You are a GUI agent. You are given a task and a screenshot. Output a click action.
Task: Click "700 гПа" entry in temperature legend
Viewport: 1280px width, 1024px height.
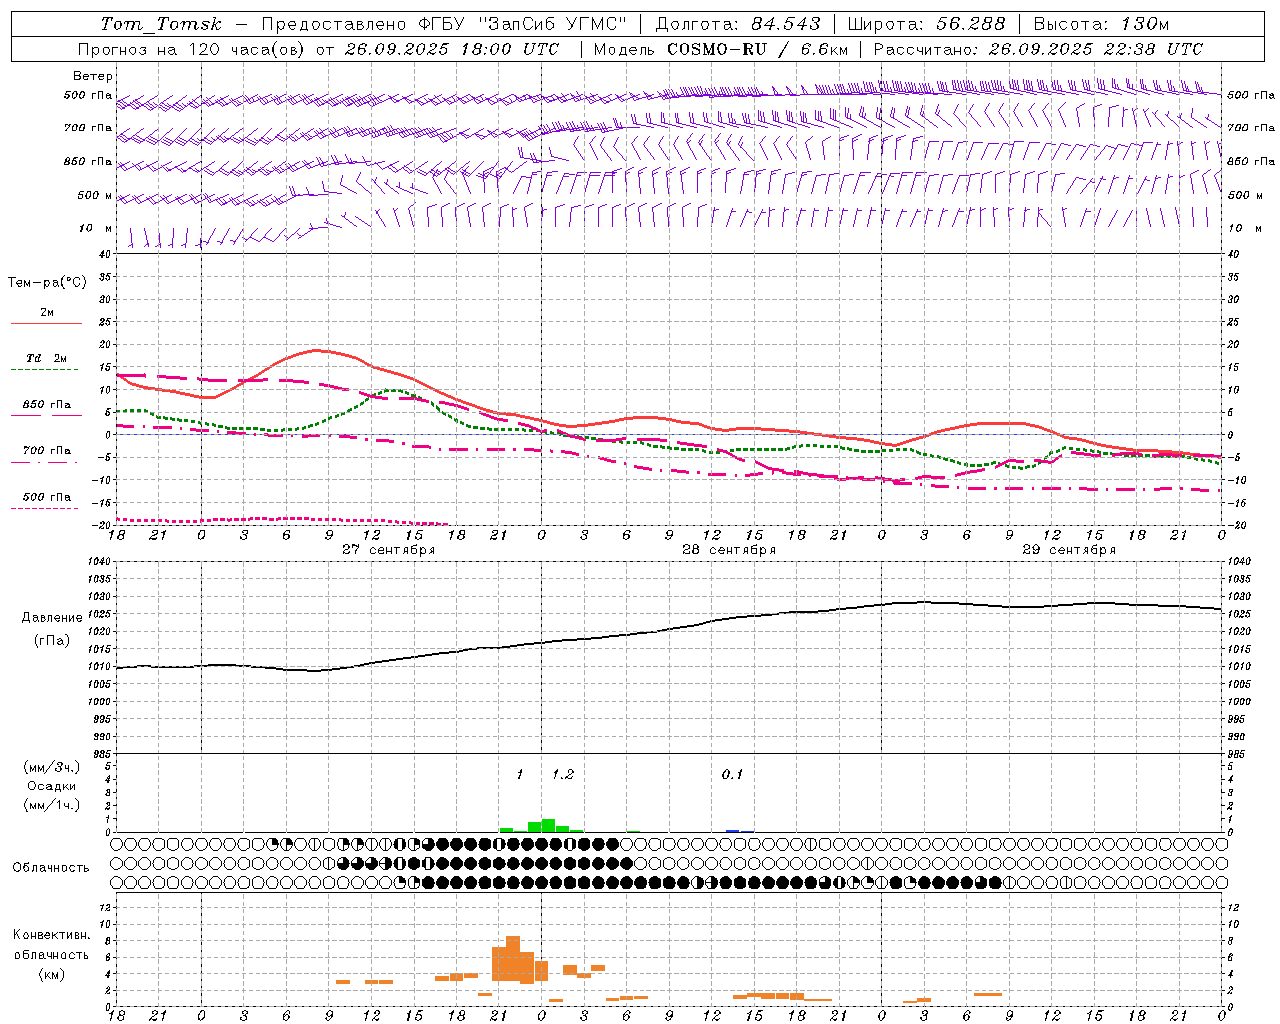[46, 450]
